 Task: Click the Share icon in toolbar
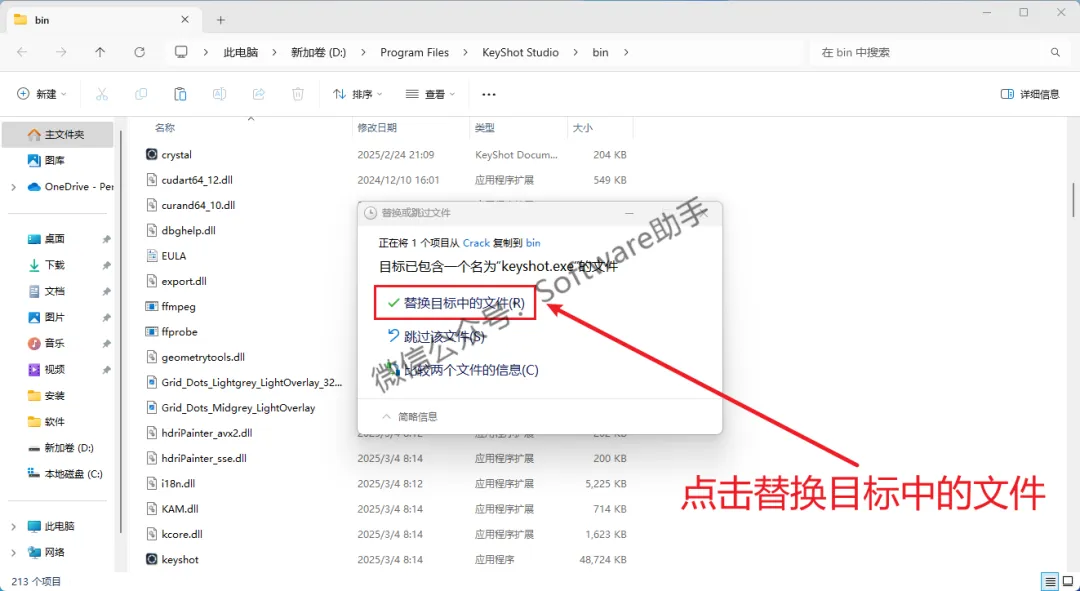[x=259, y=94]
